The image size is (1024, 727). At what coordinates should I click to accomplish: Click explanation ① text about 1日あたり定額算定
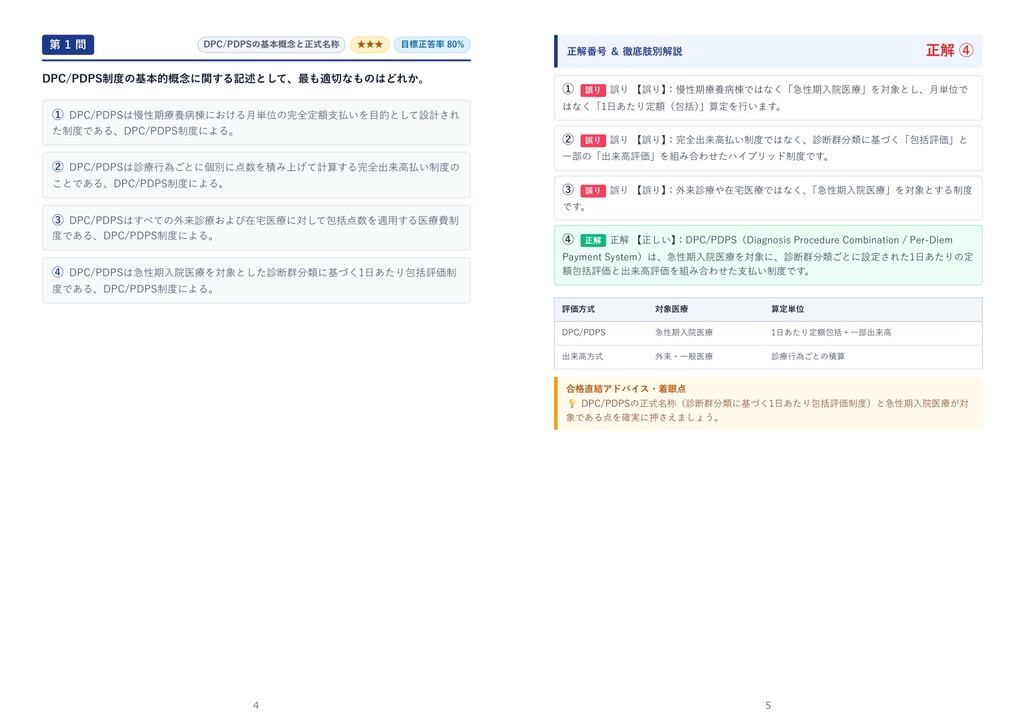[x=767, y=98]
